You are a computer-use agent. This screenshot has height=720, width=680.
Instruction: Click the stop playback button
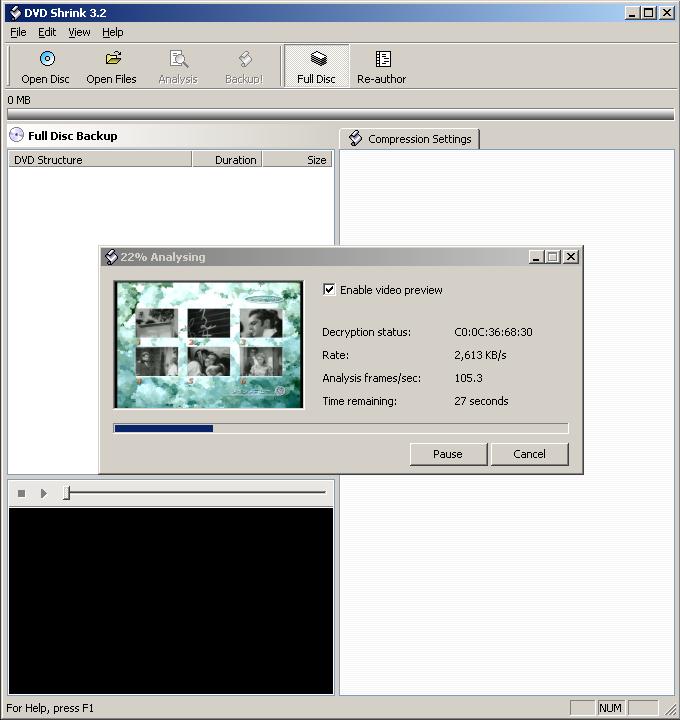point(21,493)
